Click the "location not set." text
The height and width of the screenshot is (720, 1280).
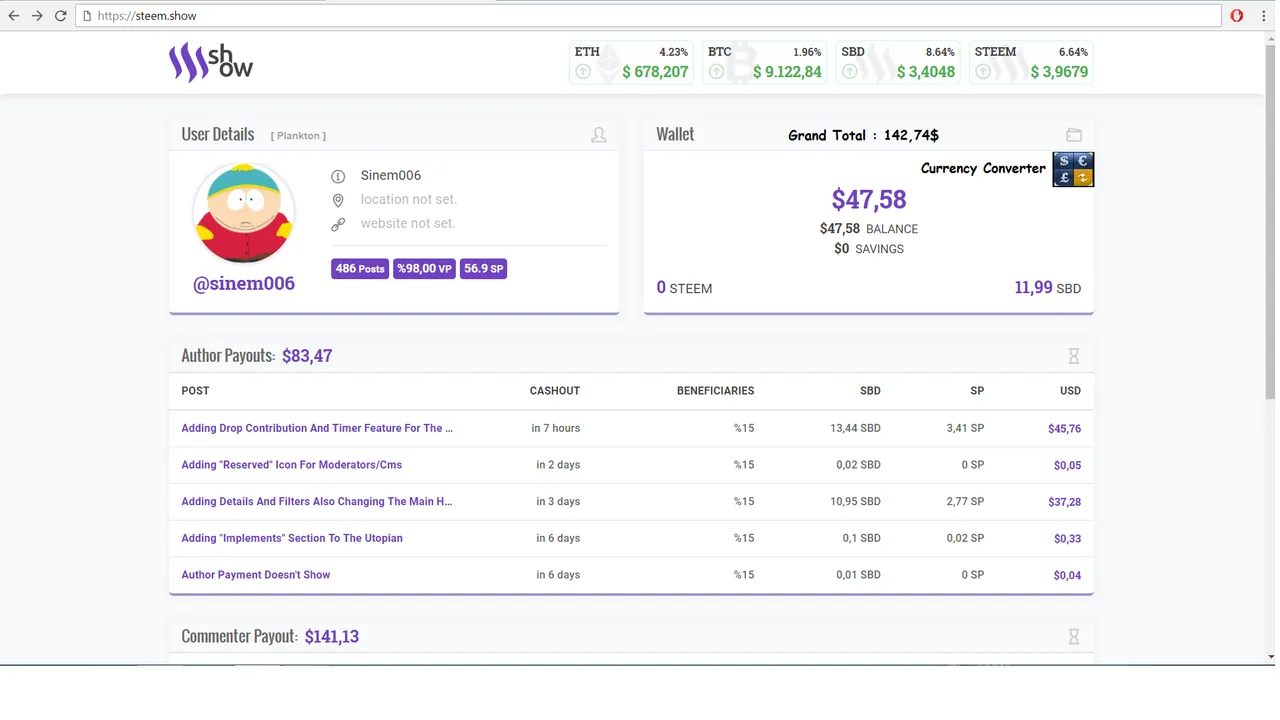click(x=409, y=199)
